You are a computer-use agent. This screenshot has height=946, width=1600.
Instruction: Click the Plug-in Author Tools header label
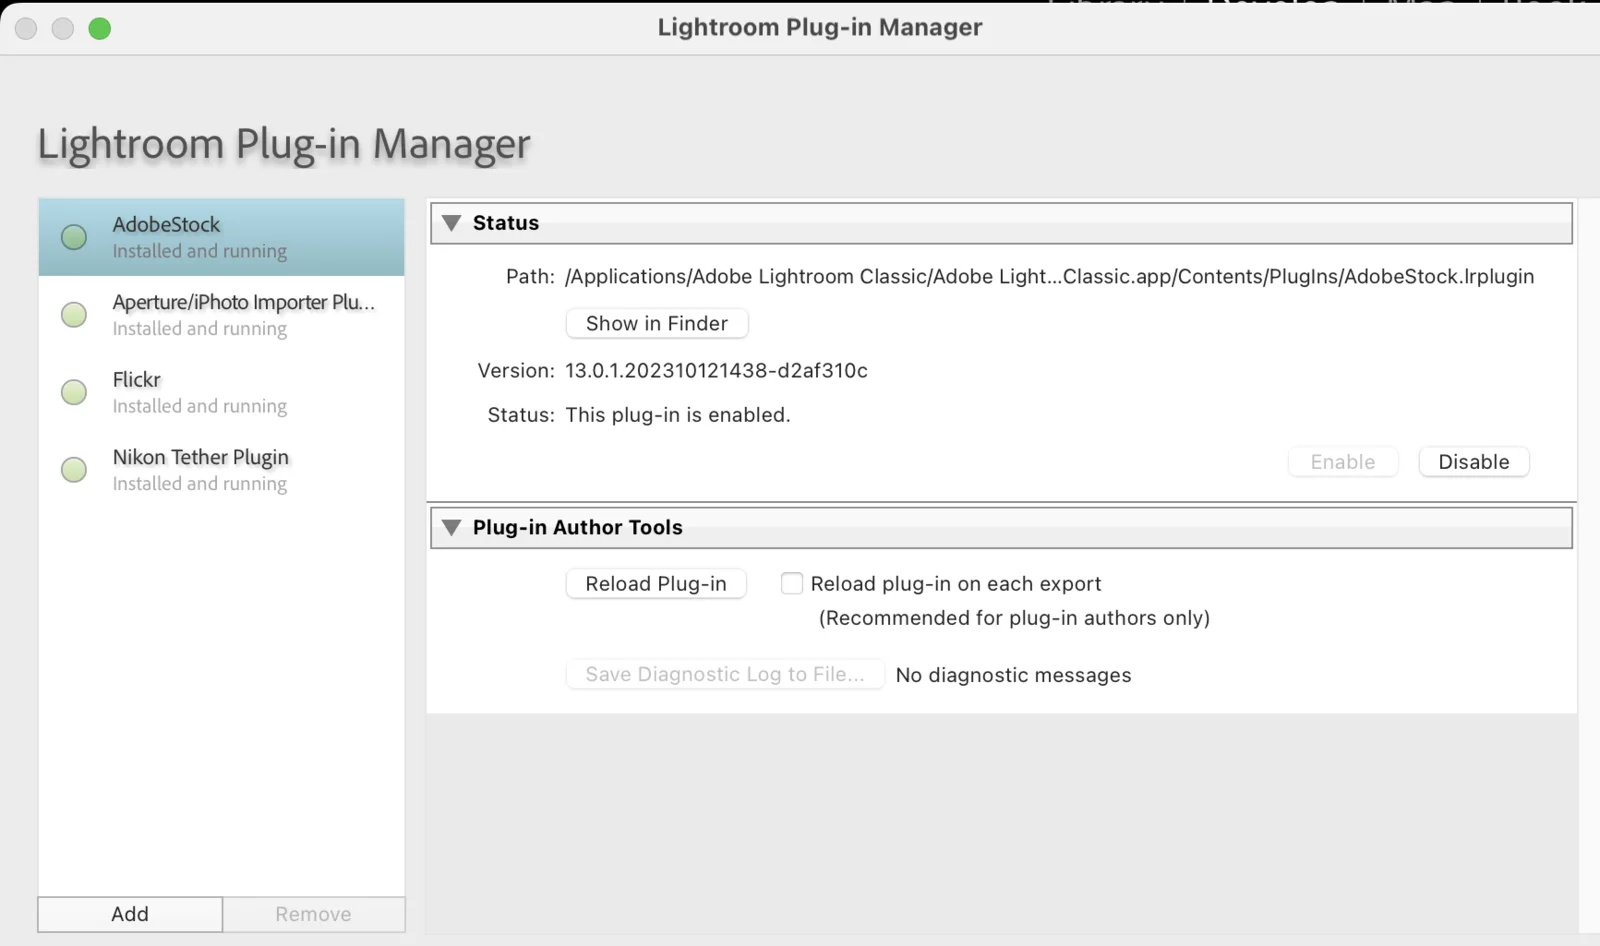578,527
